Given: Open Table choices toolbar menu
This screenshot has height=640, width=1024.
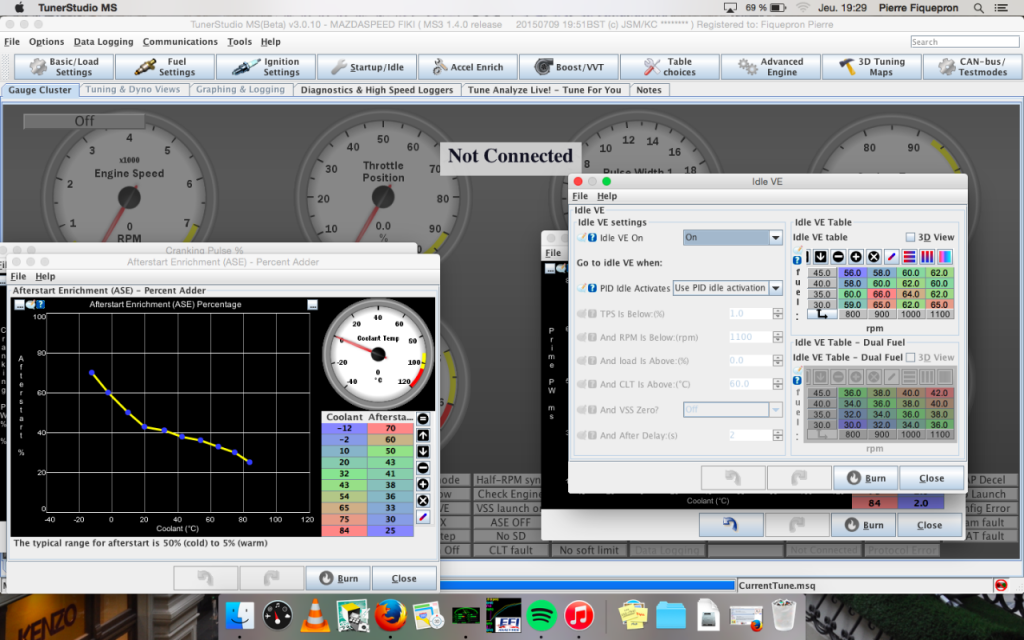Looking at the screenshot, I should tap(669, 67).
